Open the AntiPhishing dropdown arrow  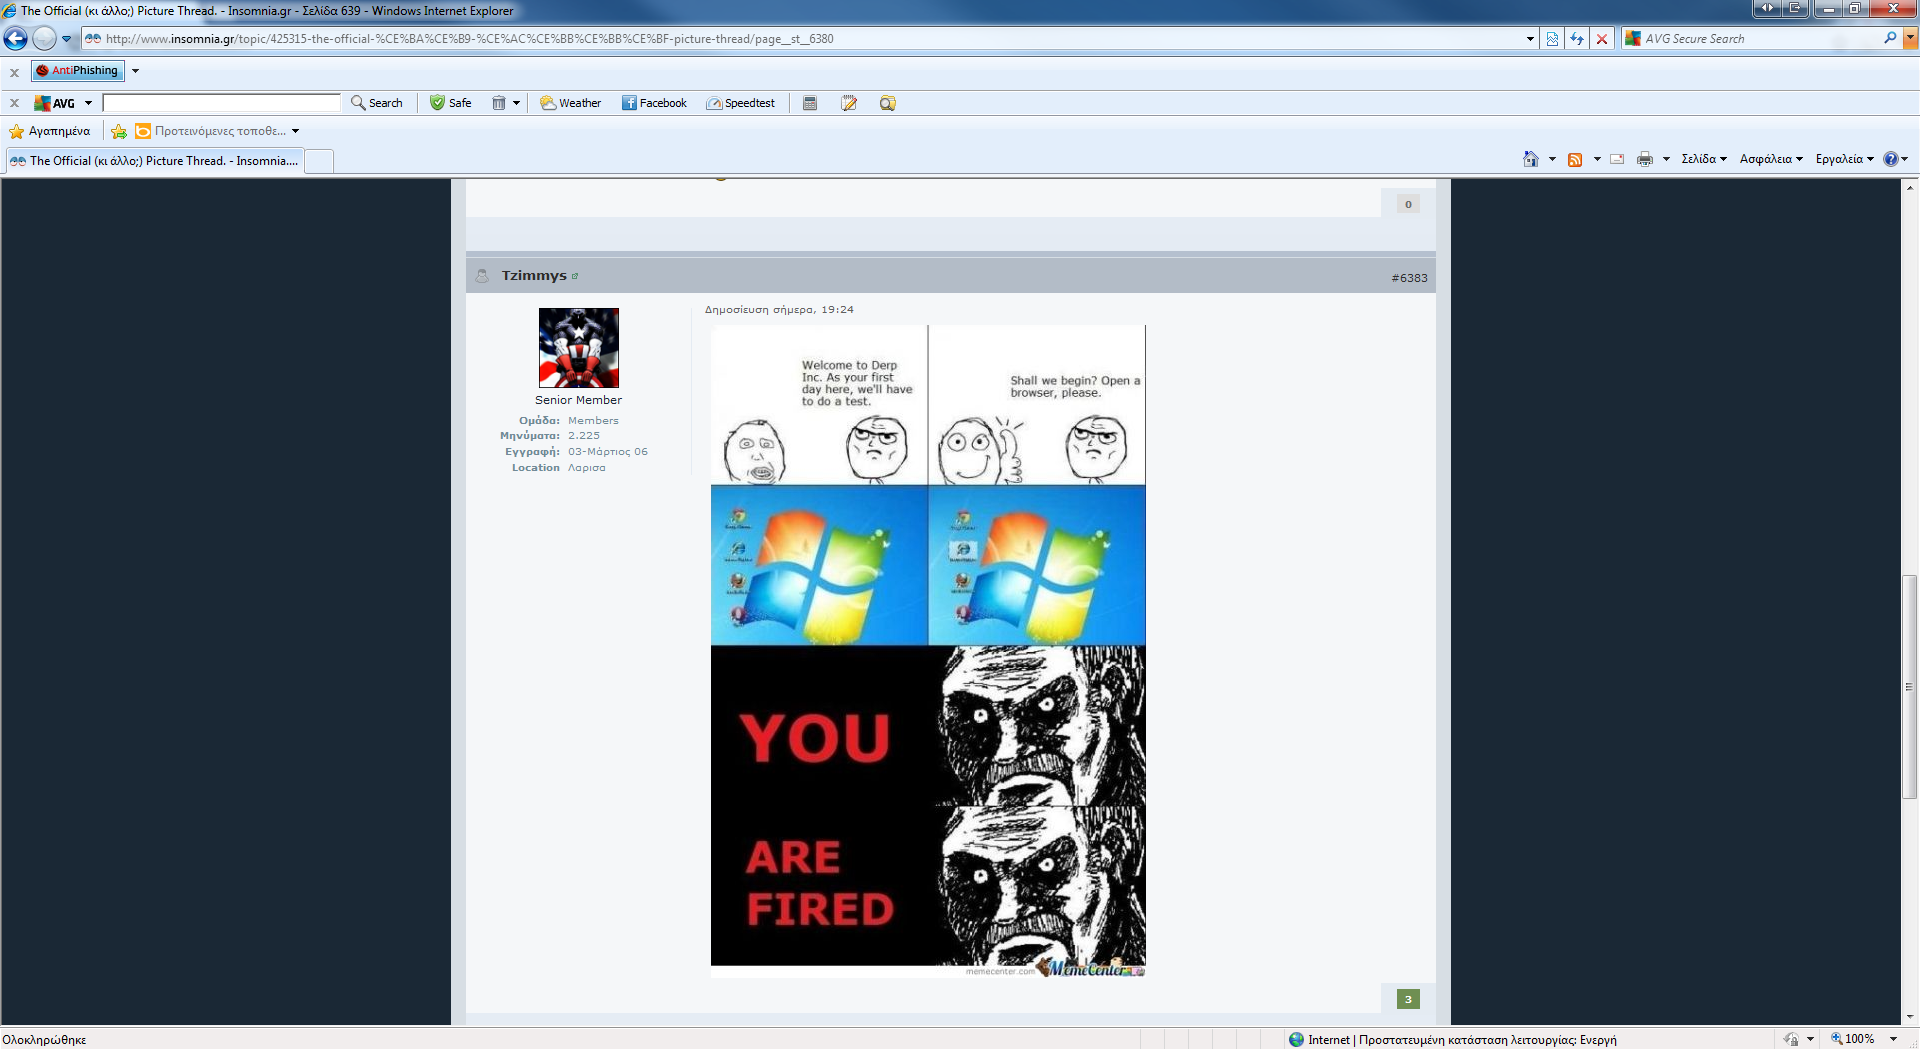pos(135,71)
